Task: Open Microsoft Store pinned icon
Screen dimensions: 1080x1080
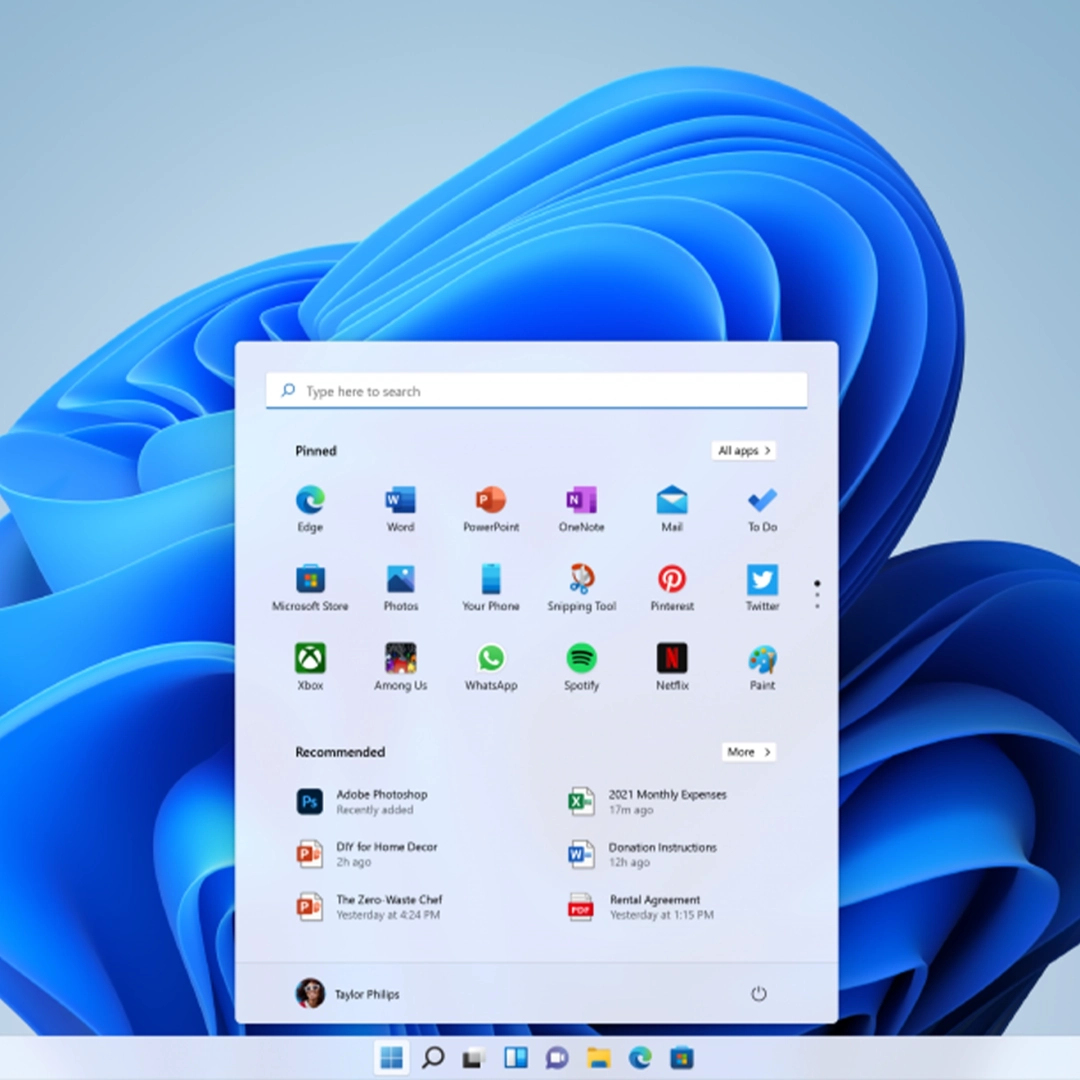Action: (310, 588)
